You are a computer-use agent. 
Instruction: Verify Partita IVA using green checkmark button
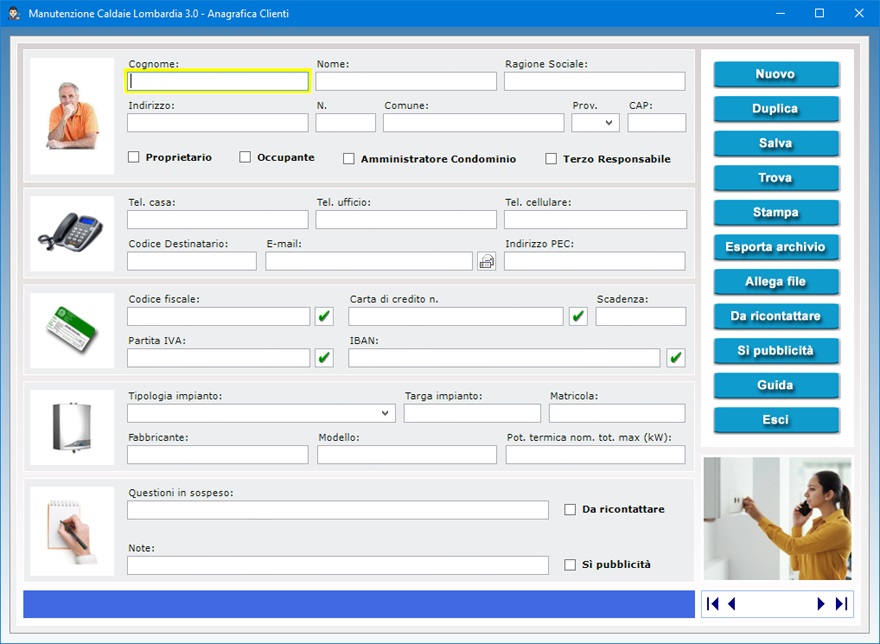tap(324, 358)
